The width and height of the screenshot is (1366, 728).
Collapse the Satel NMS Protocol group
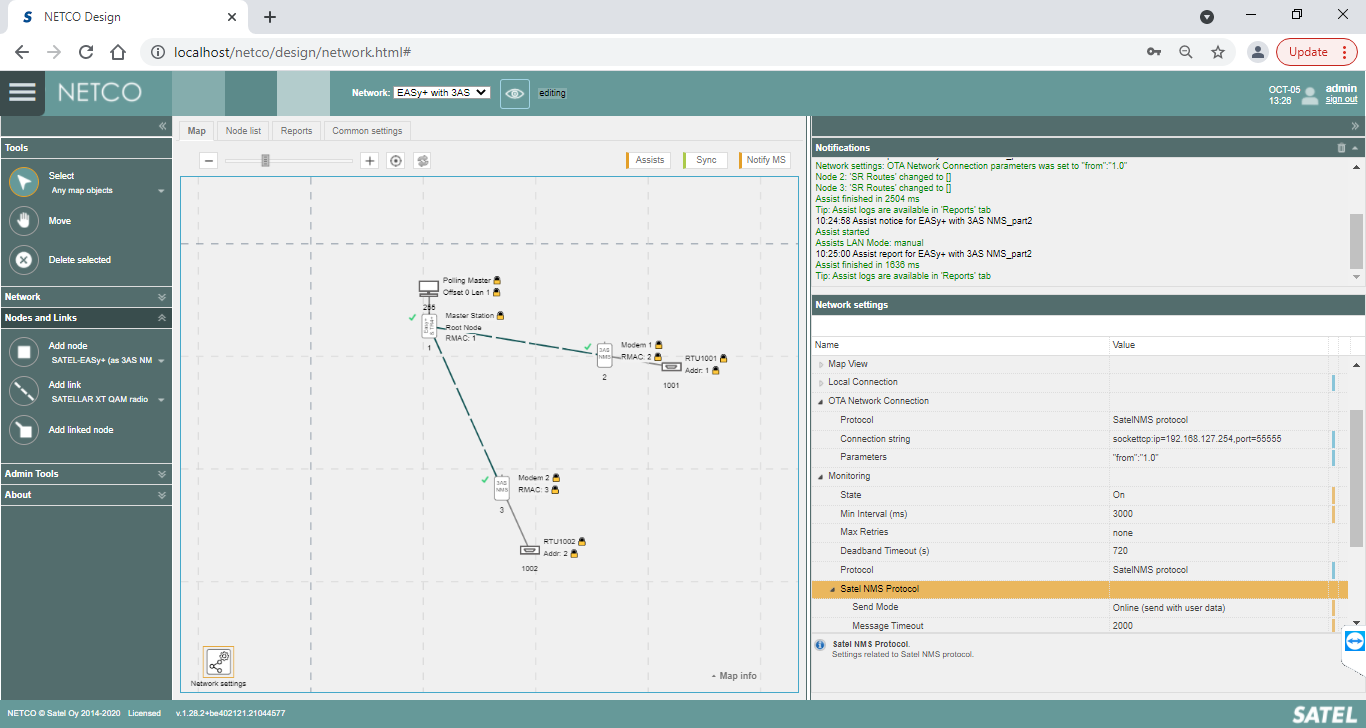click(x=831, y=589)
